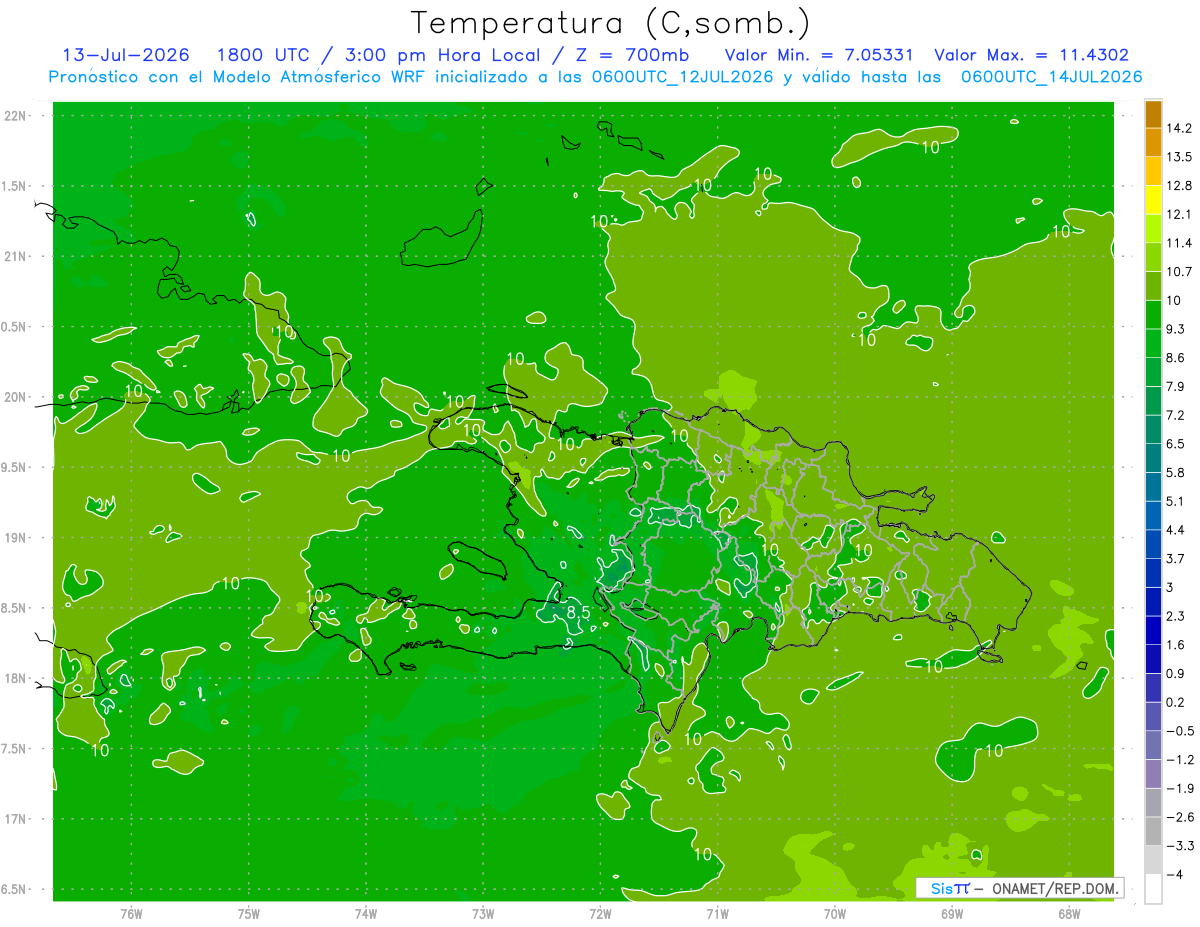
Task: Select colorbar value "8.6"
Action: click(x=1176, y=358)
